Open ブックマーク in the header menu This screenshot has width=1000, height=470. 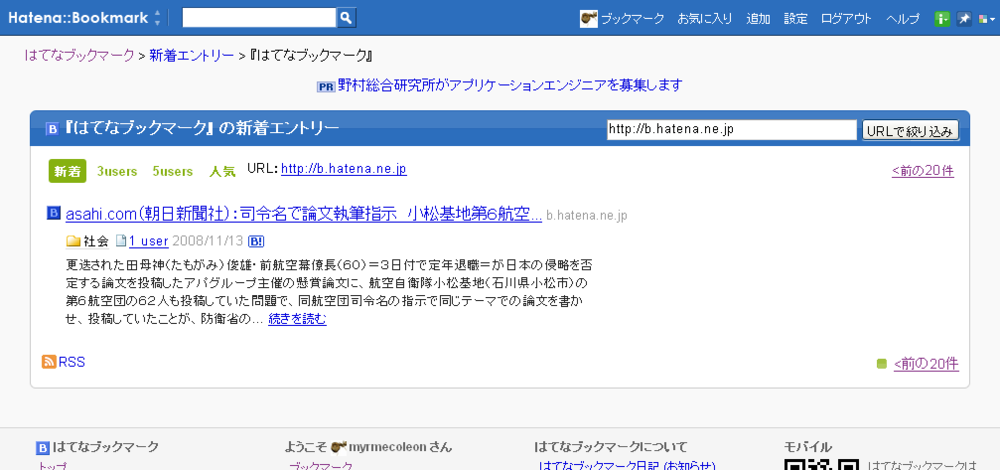[632, 18]
